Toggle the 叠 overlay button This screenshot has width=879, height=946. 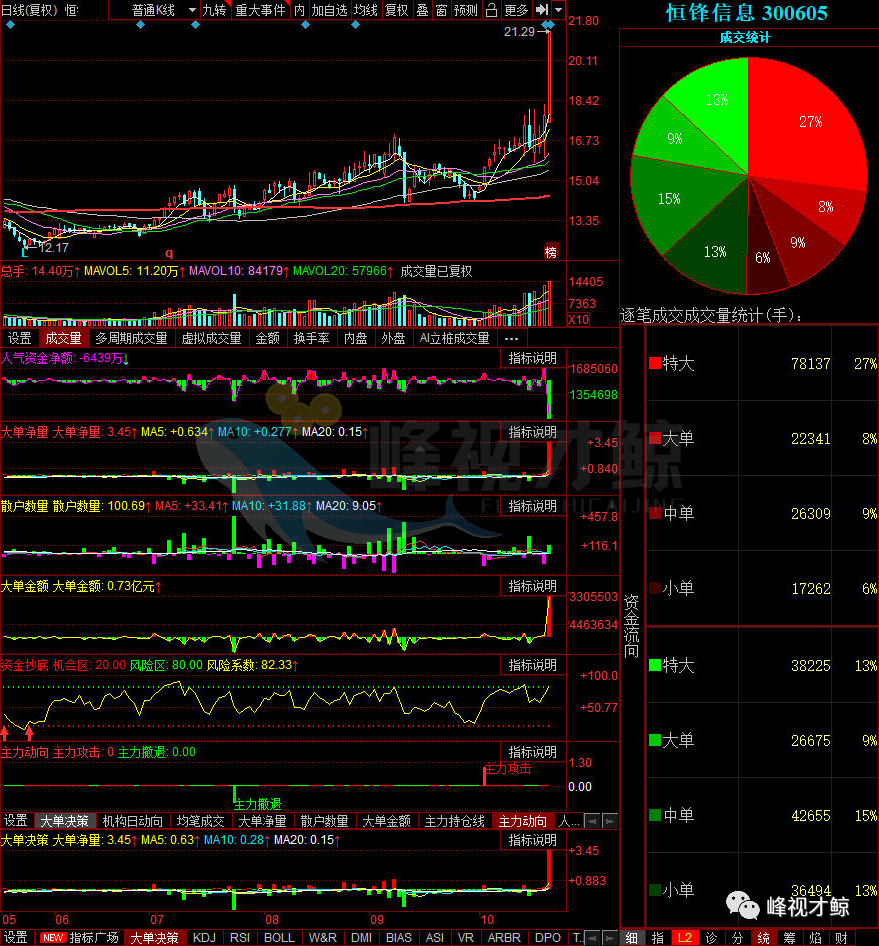coord(422,10)
